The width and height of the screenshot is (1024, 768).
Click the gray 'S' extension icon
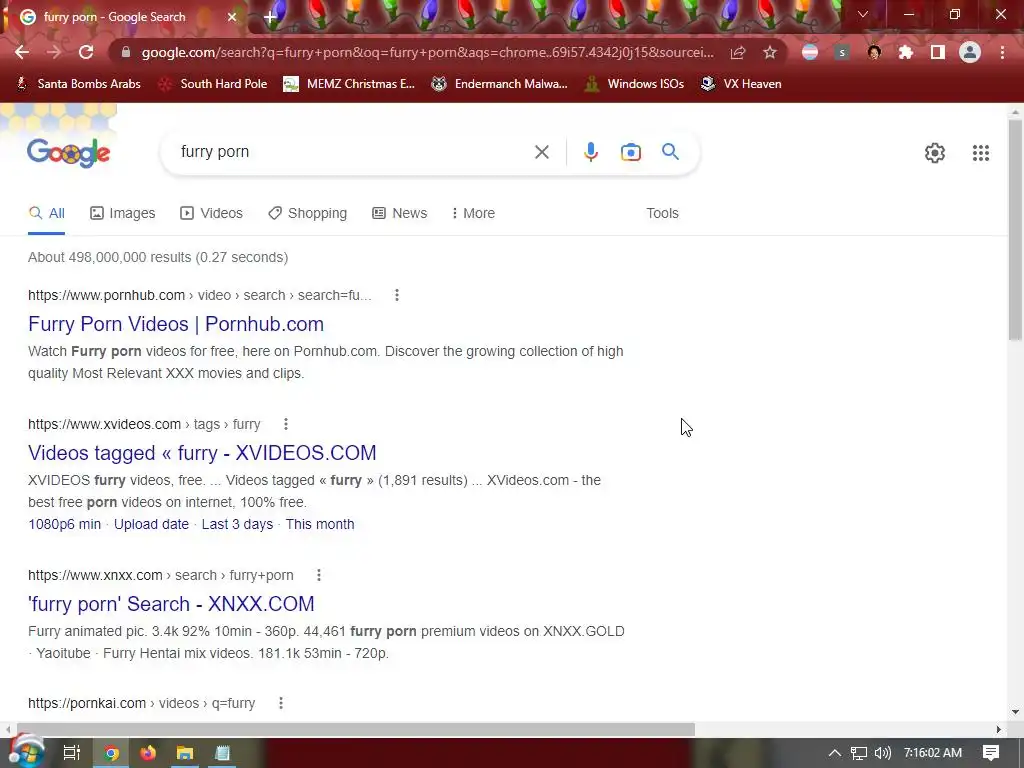[x=842, y=52]
